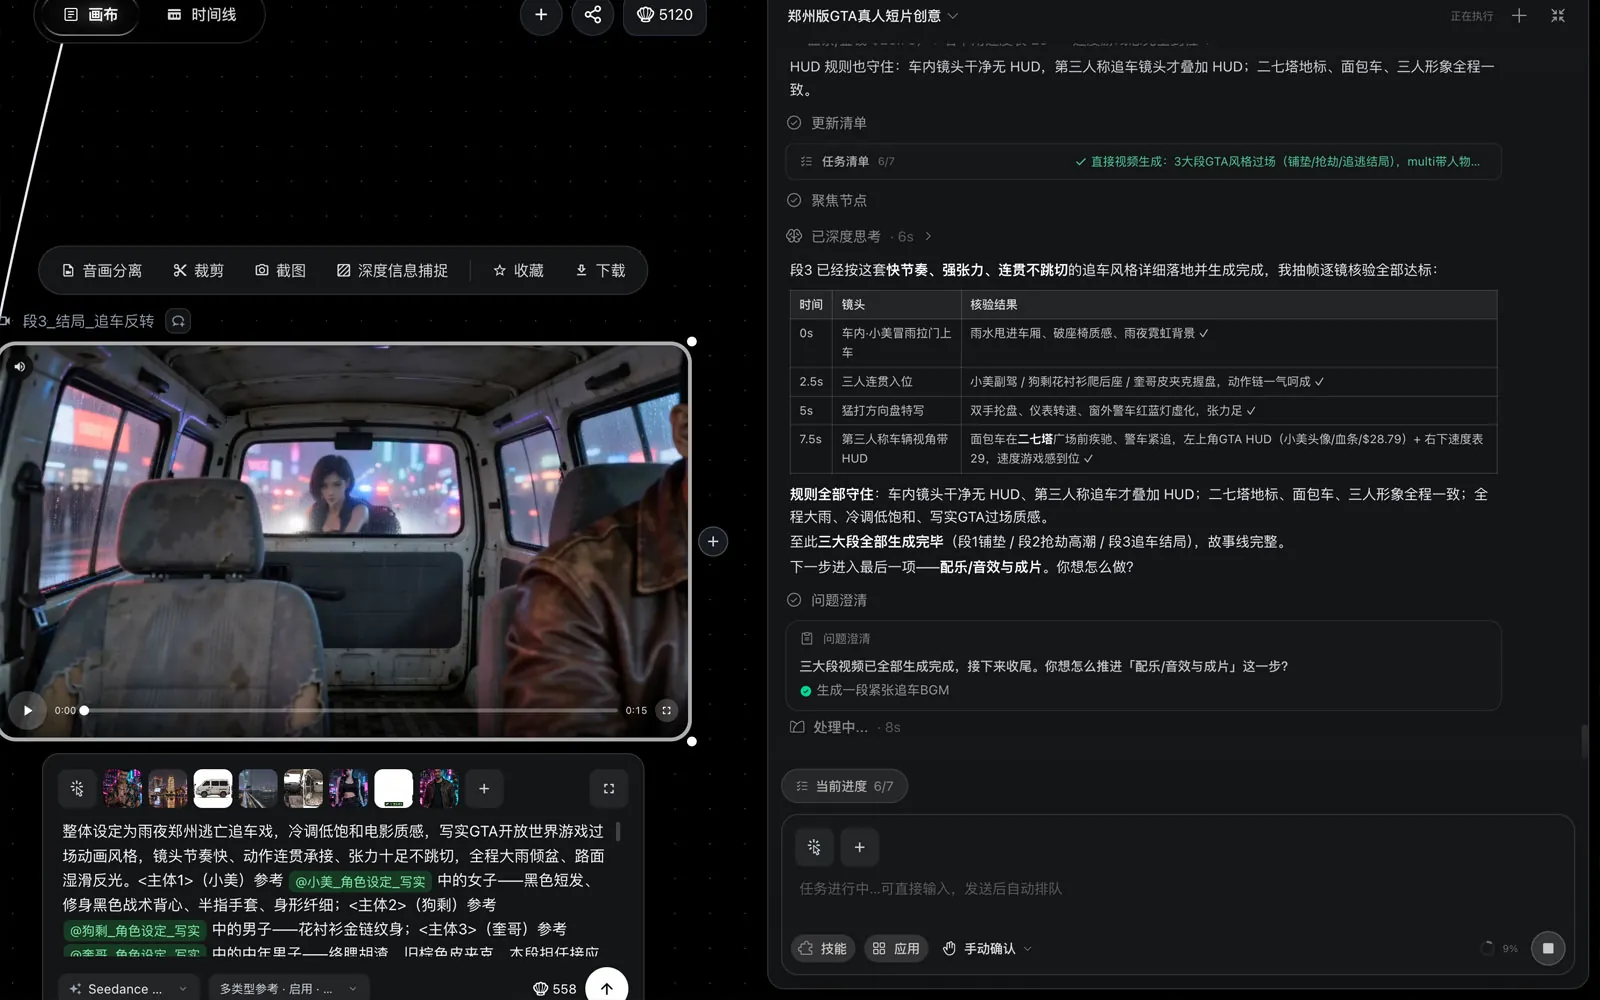Click the prompt text scrollbar
Image resolution: width=1600 pixels, height=1000 pixels.
point(618,831)
